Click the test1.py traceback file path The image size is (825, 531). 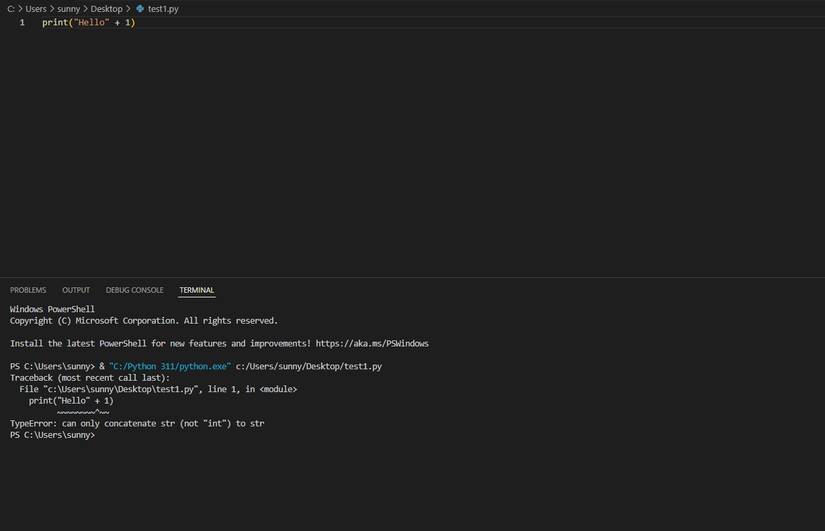[123, 389]
